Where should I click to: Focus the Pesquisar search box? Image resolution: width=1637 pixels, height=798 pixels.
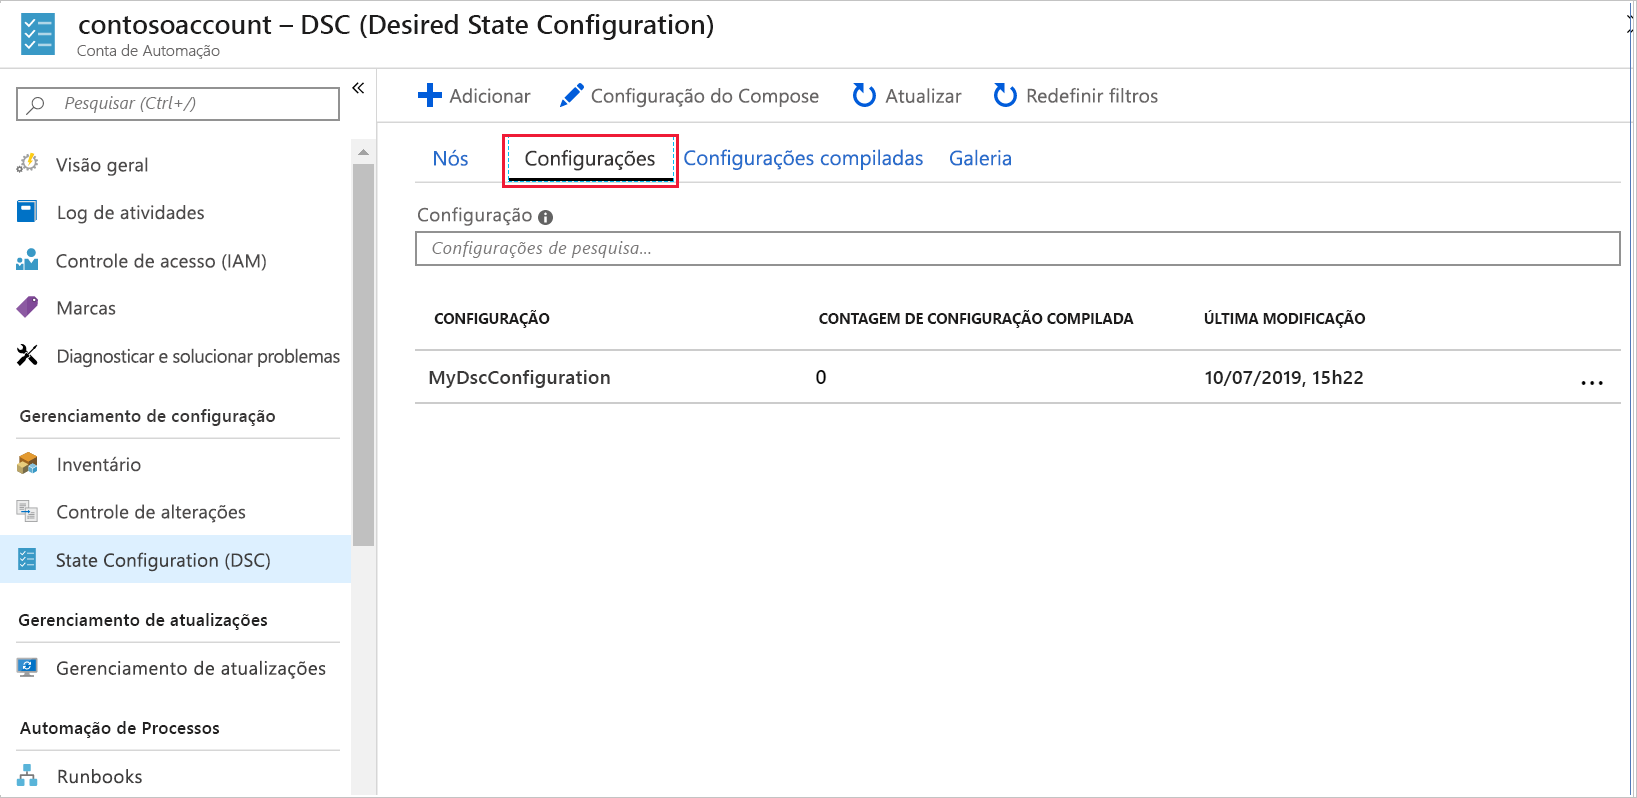pyautogui.click(x=178, y=104)
